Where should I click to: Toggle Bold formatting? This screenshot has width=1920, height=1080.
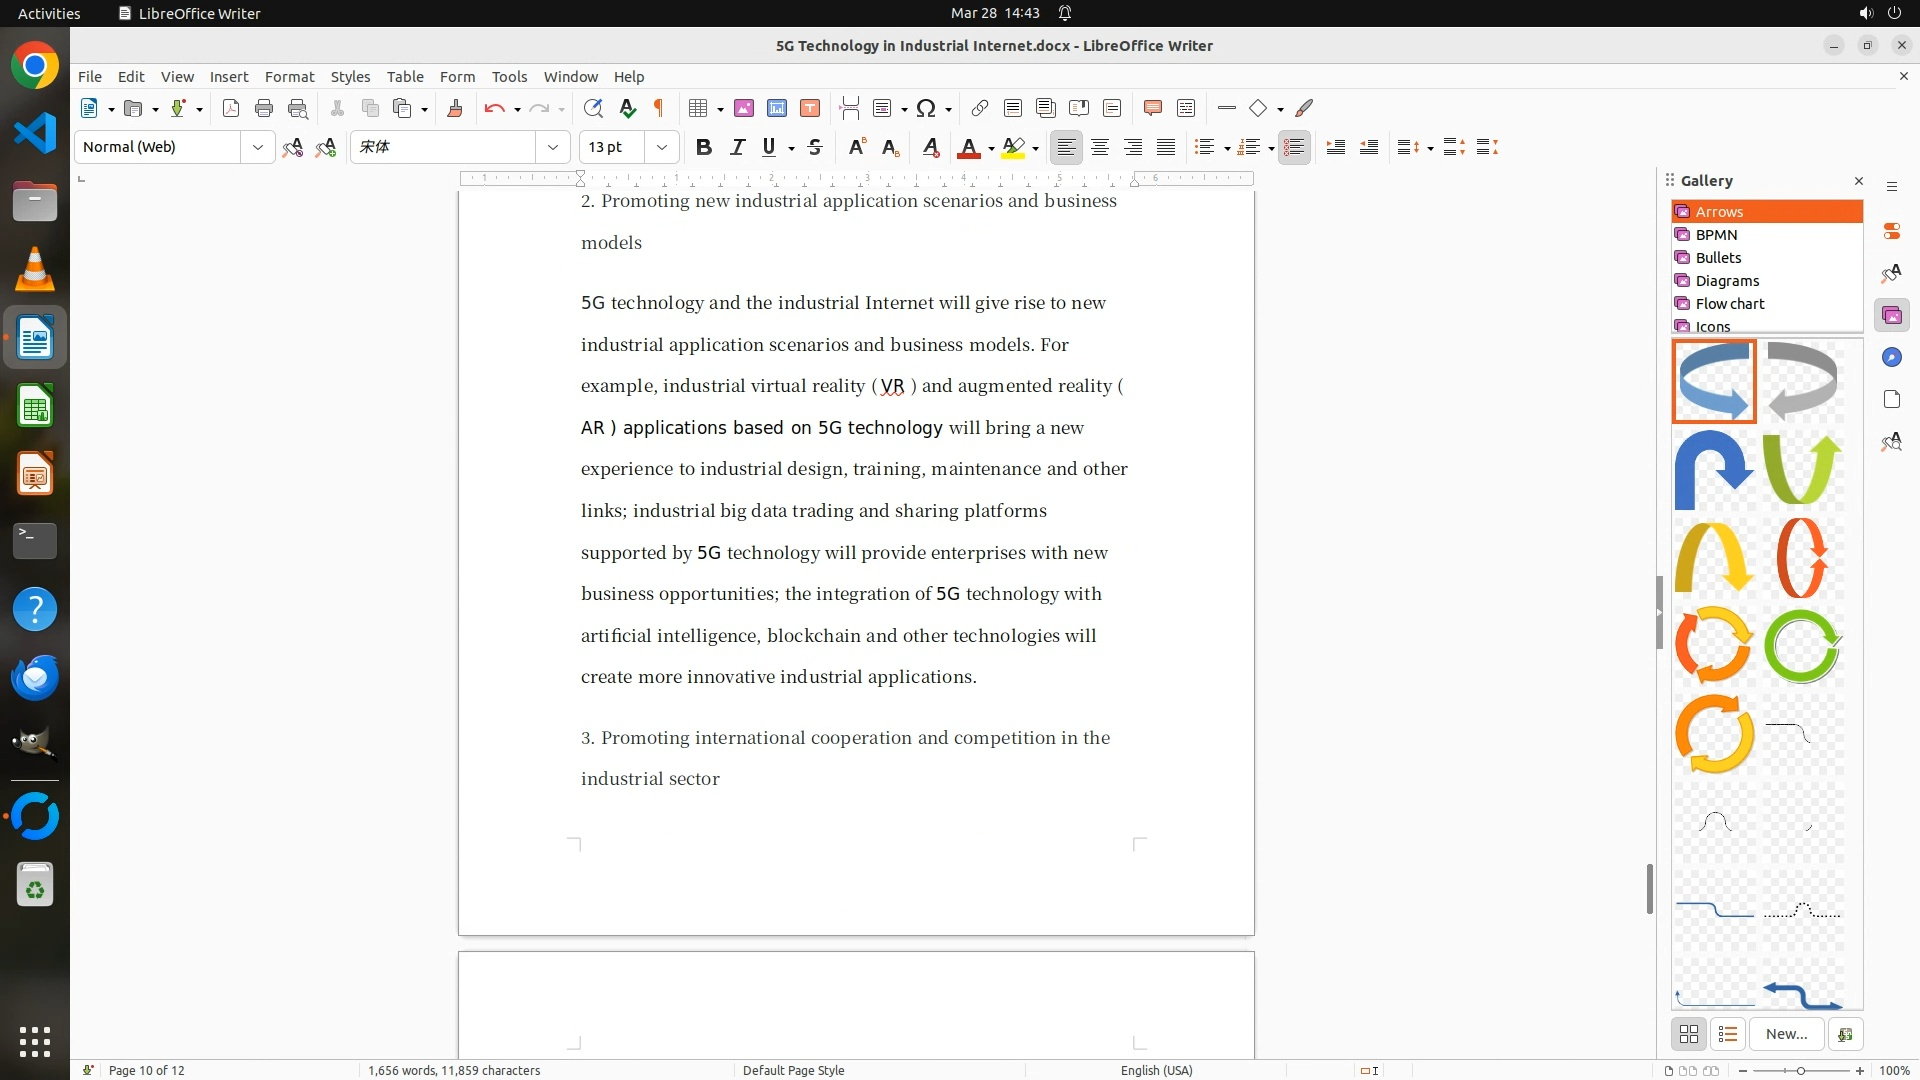coord(704,147)
